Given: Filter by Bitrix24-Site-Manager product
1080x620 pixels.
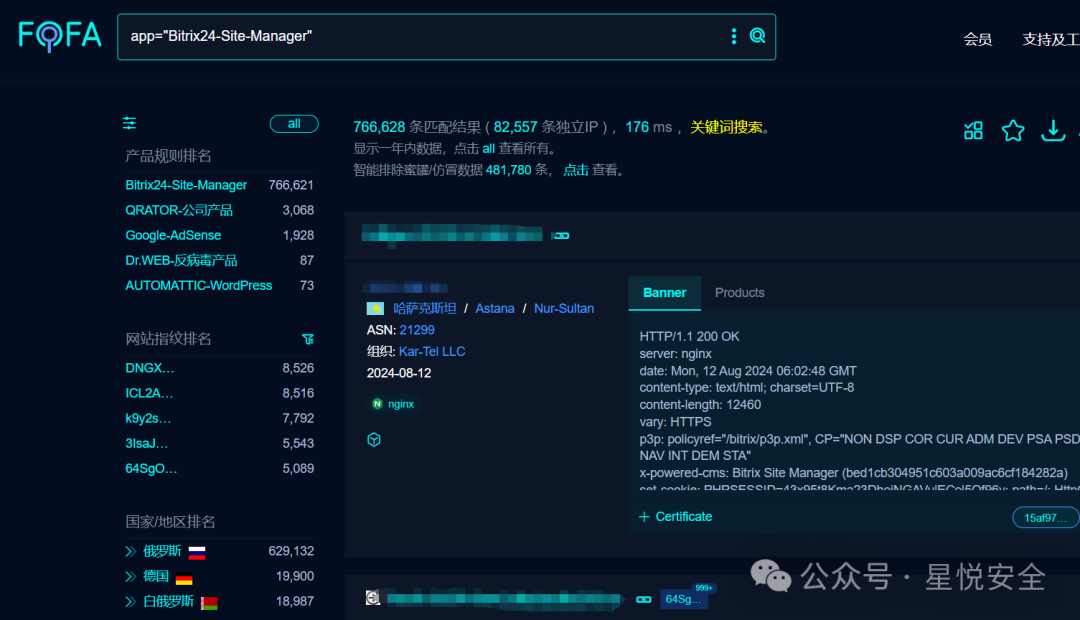Looking at the screenshot, I should tap(186, 185).
